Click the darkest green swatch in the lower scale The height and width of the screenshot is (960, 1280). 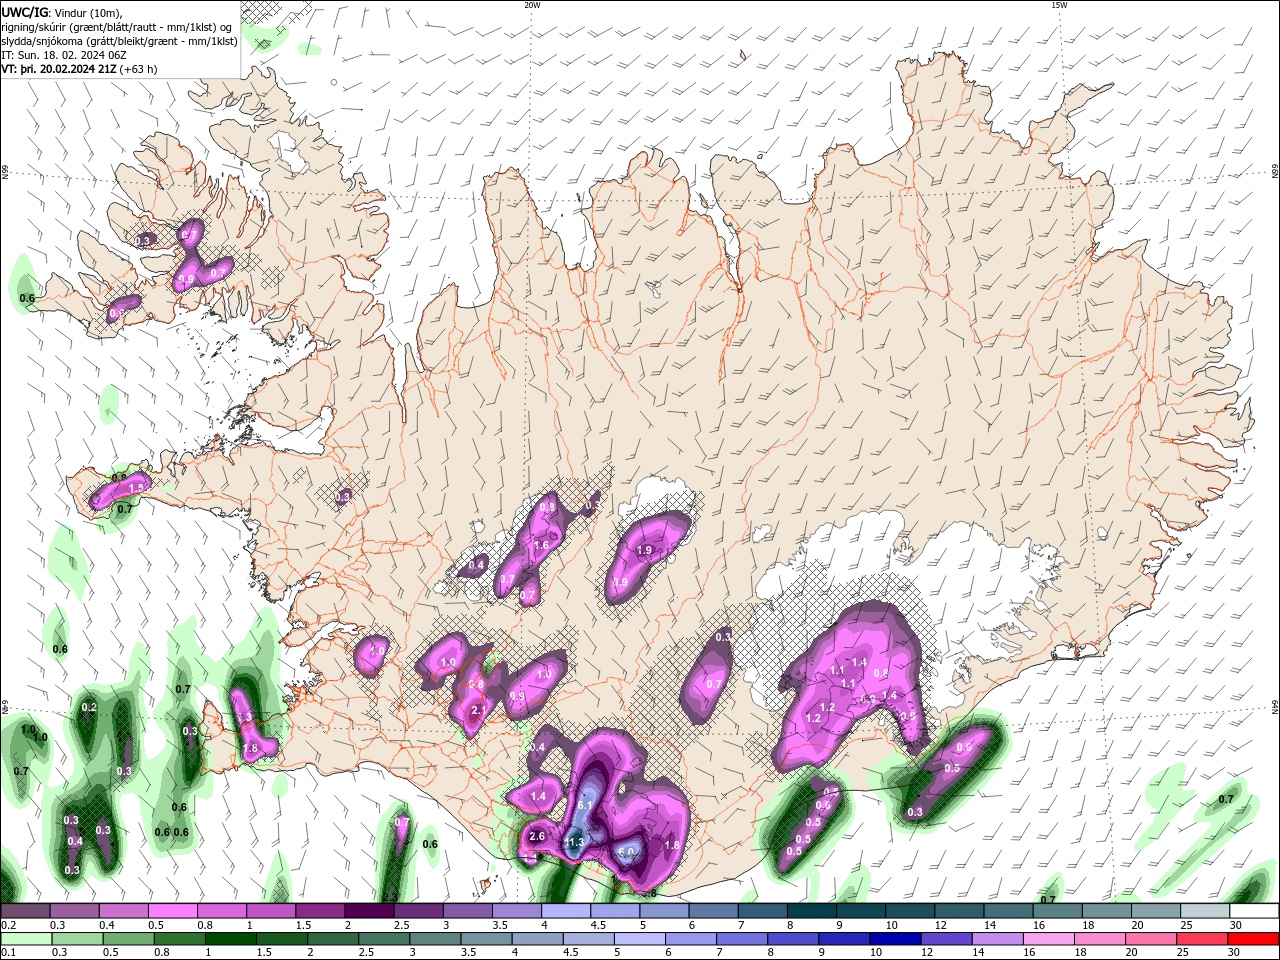[230, 939]
